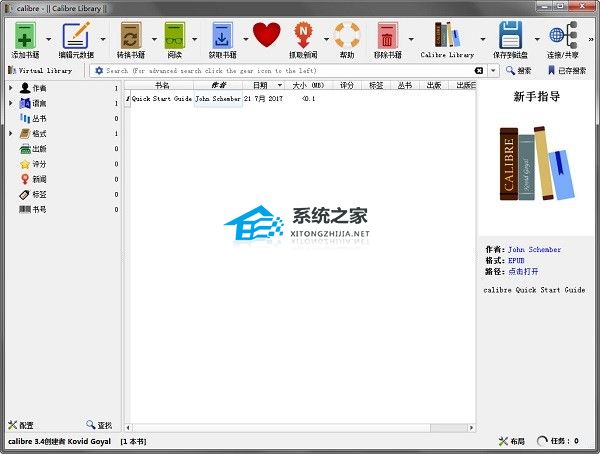The image size is (600, 454).
Task: Click the lifebuoy Help (帮助) icon
Action: point(346,35)
